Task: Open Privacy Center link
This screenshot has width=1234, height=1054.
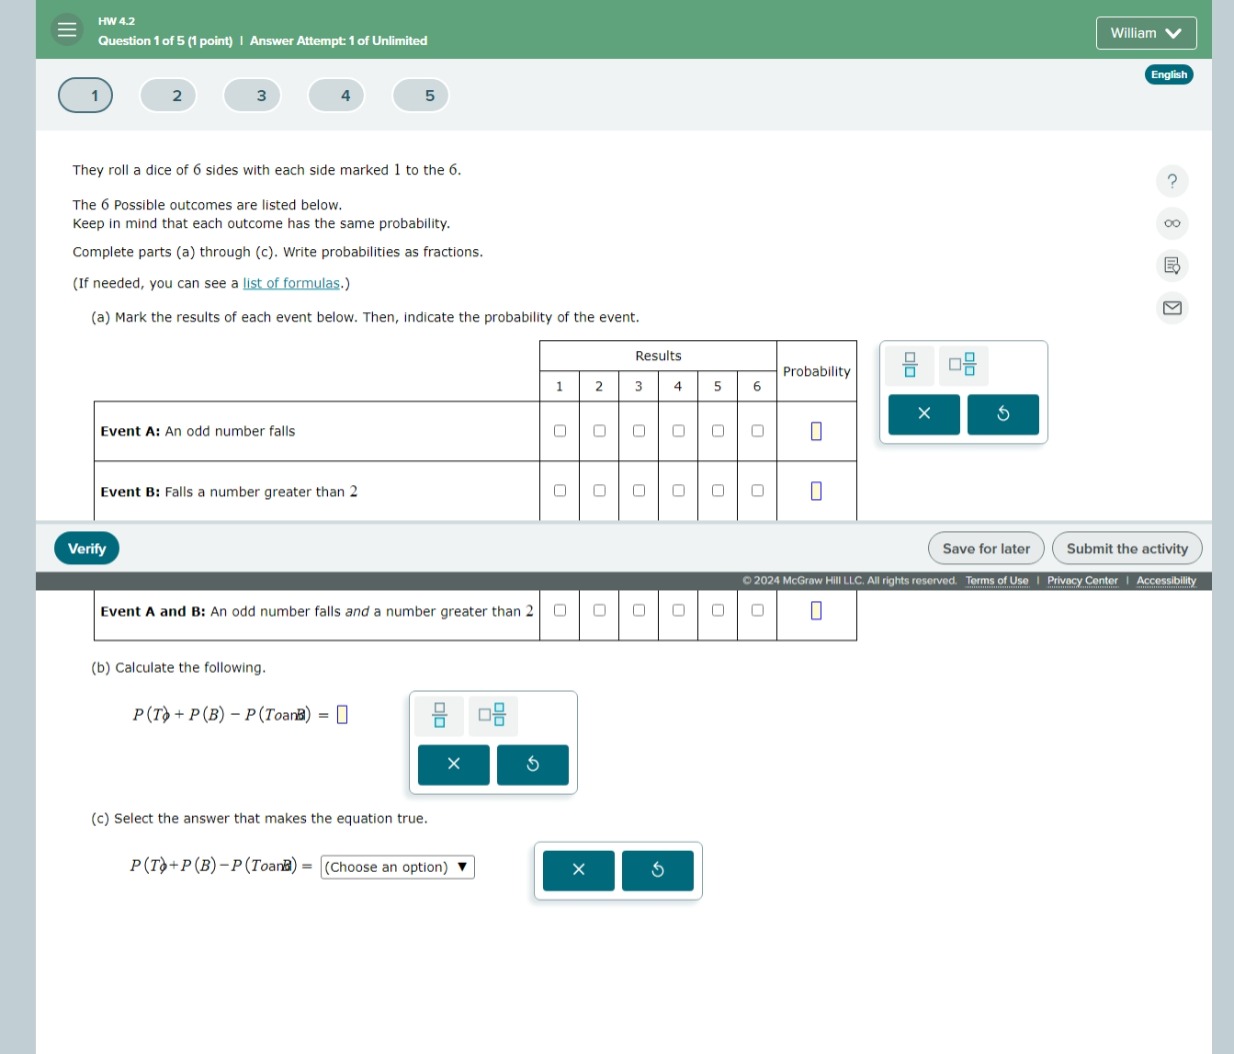Action: (1082, 581)
